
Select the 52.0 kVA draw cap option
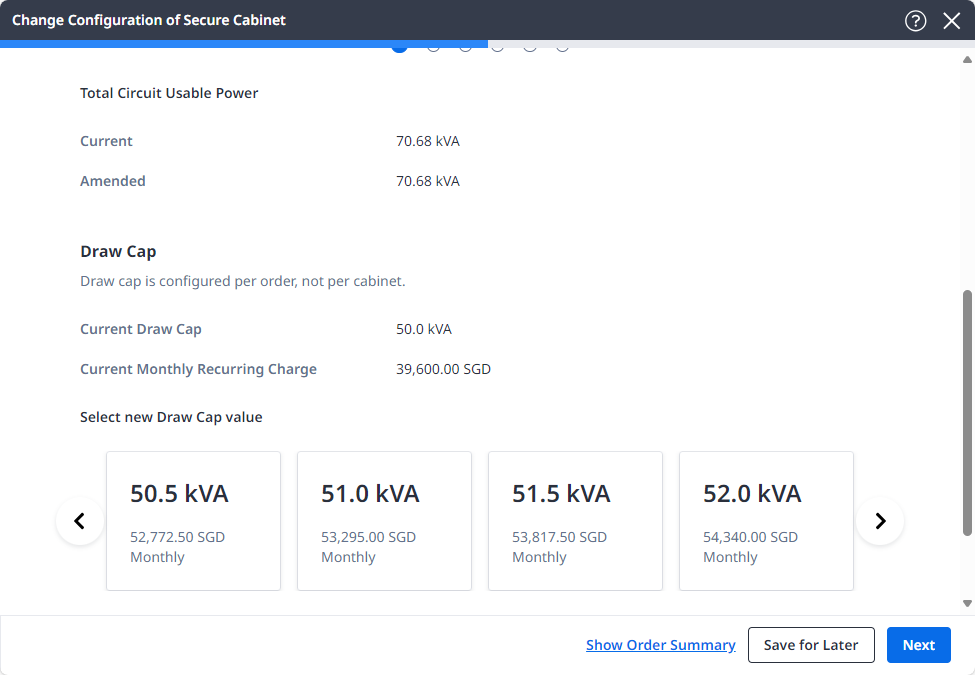point(766,521)
